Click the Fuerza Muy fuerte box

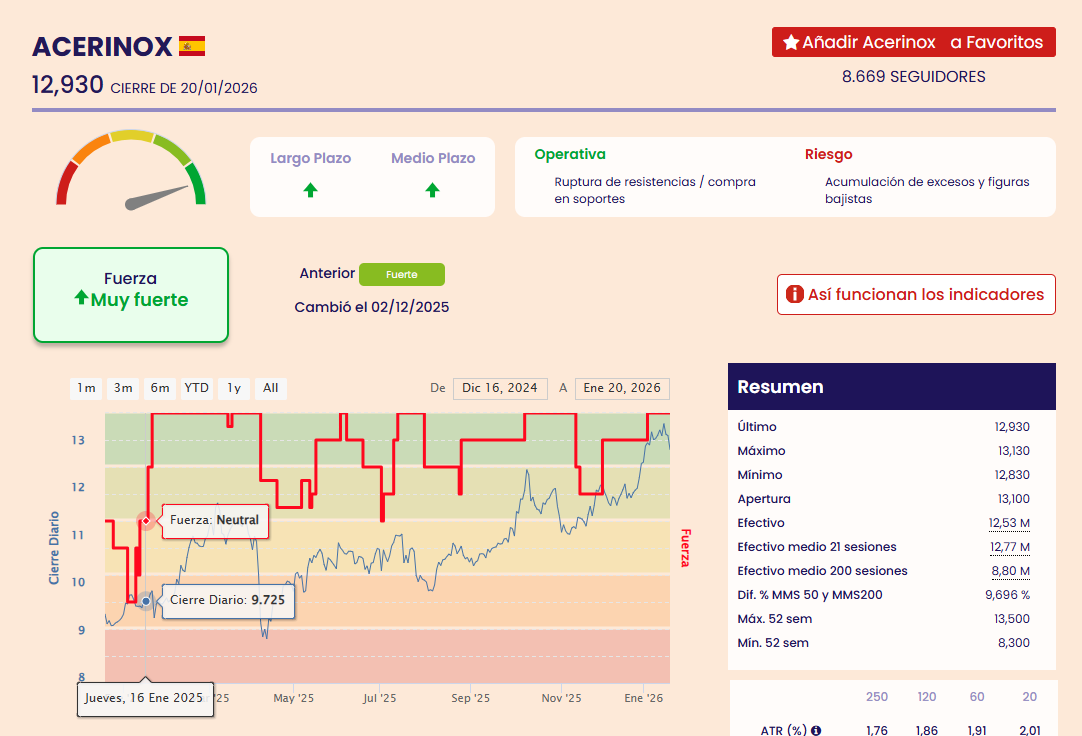[x=131, y=295]
